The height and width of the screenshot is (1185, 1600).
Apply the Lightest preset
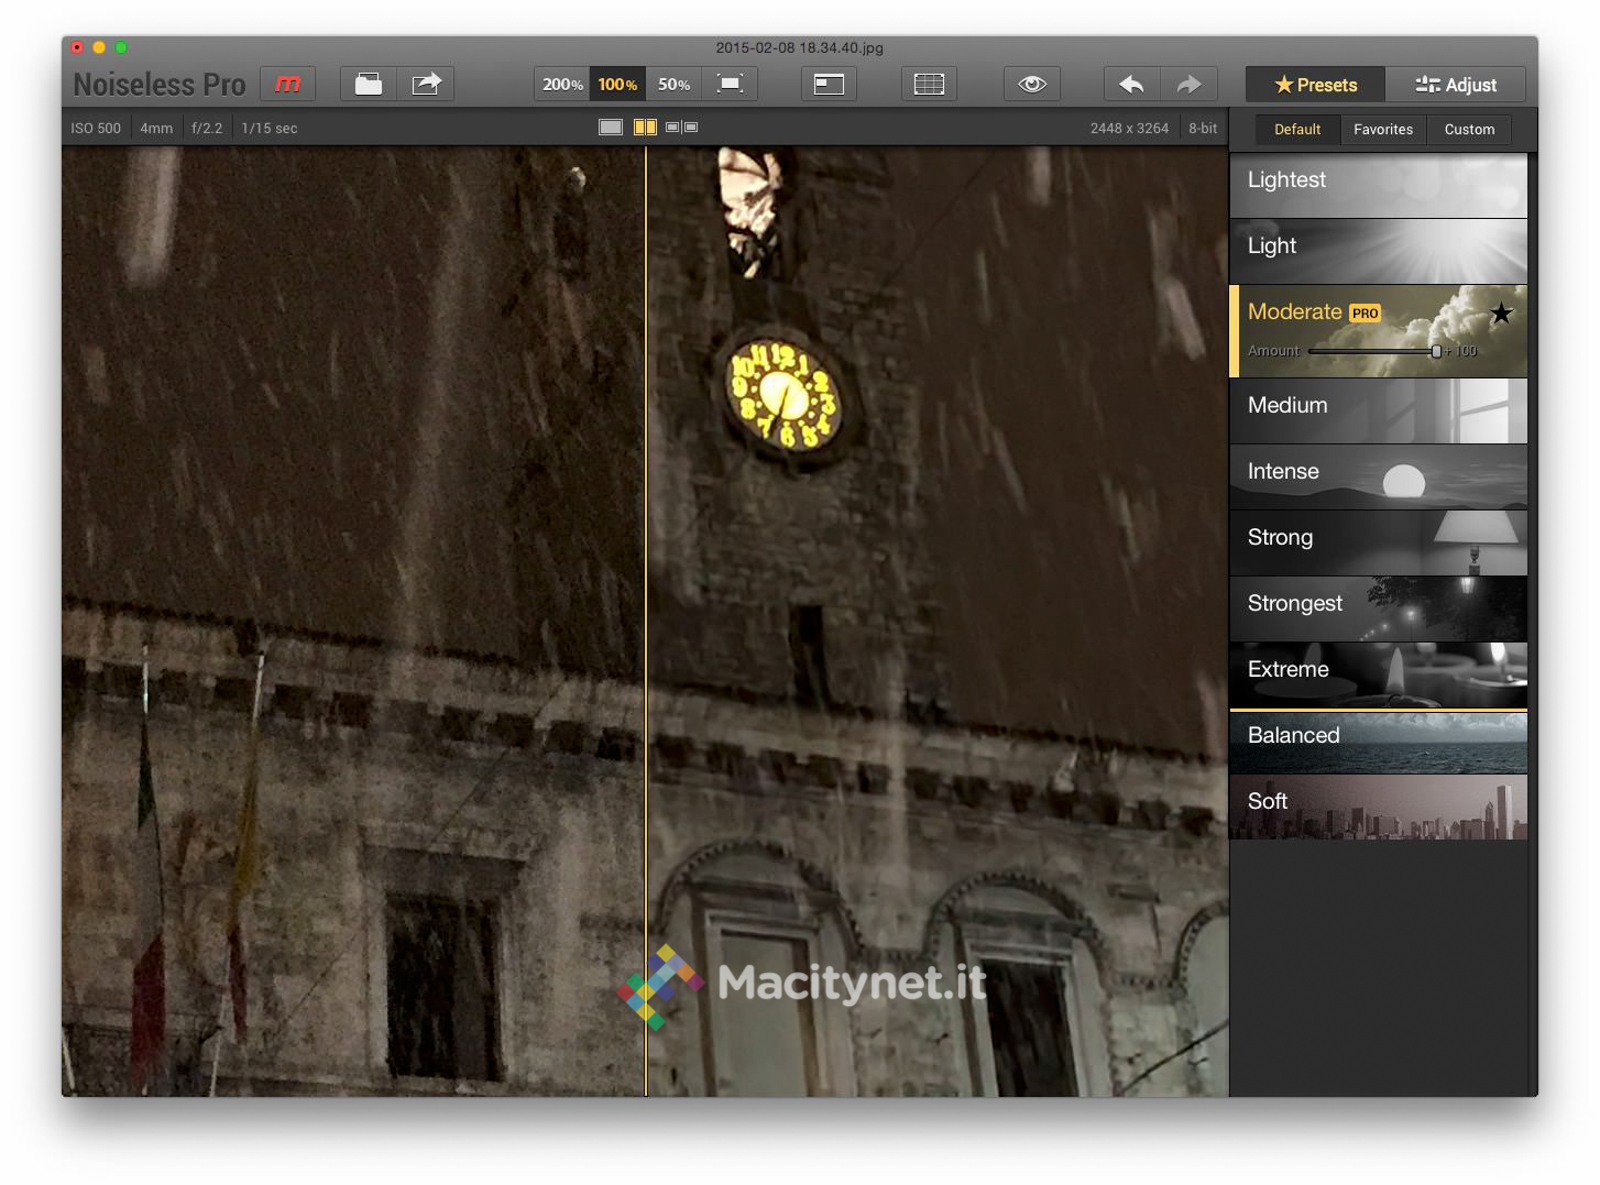tap(1378, 185)
